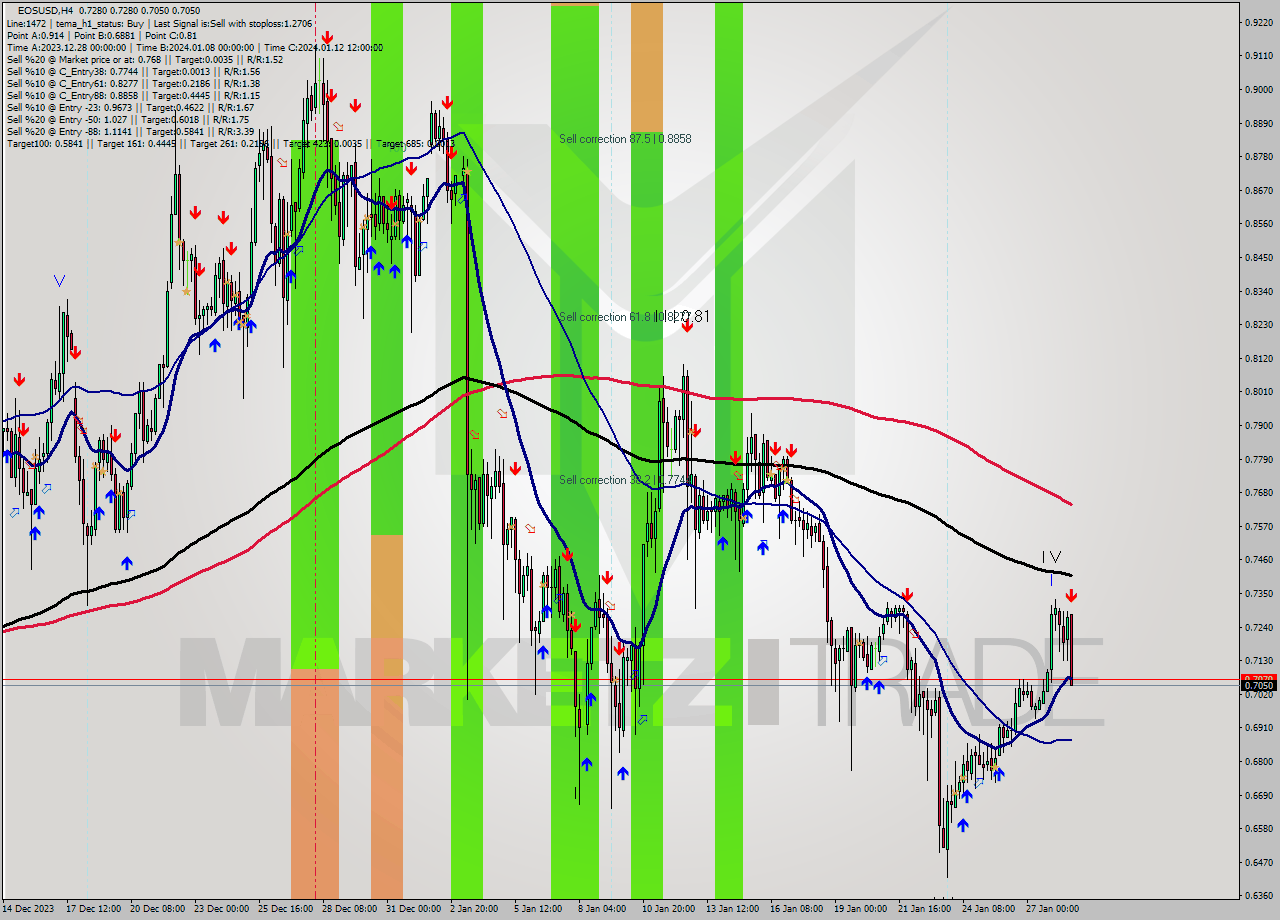Click 'Sell %20 @ Market price' line
The width and height of the screenshot is (1280, 920).
(x=145, y=59)
